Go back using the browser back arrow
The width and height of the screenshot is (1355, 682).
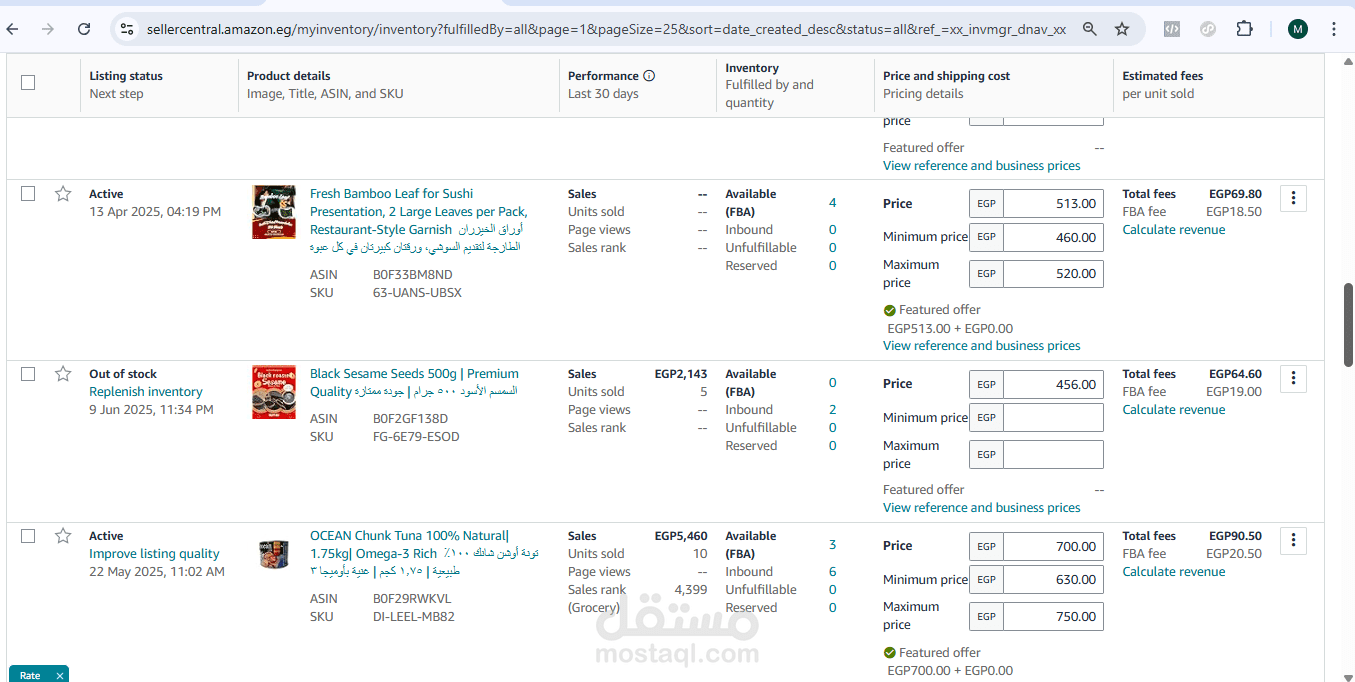pyautogui.click(x=13, y=29)
